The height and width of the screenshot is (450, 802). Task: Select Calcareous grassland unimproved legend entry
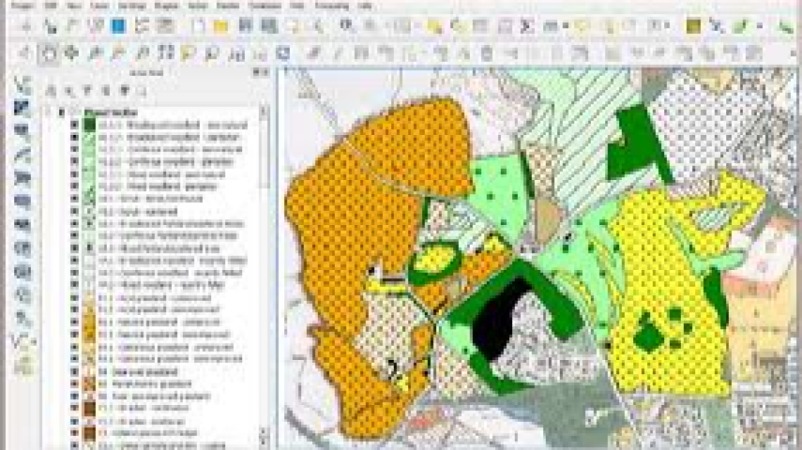click(166, 347)
